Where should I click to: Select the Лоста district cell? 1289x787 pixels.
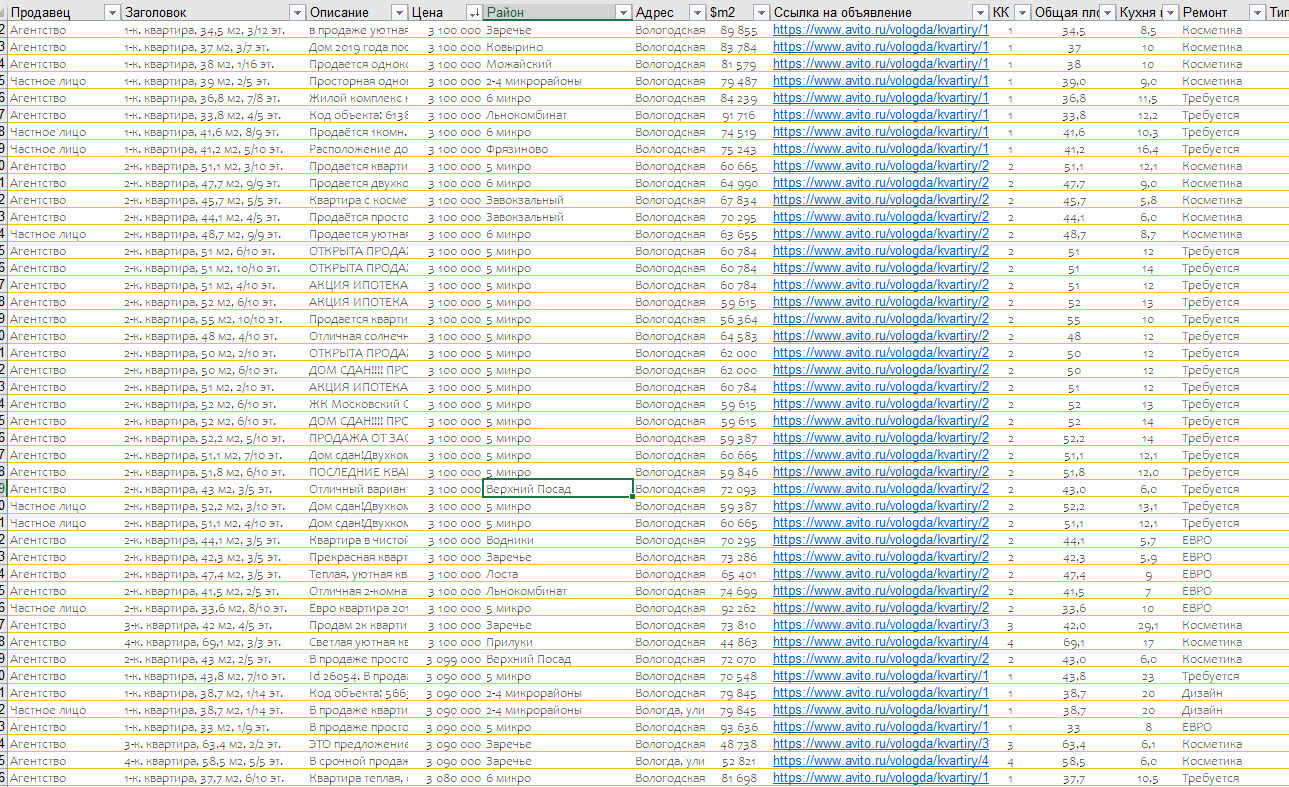[558, 574]
